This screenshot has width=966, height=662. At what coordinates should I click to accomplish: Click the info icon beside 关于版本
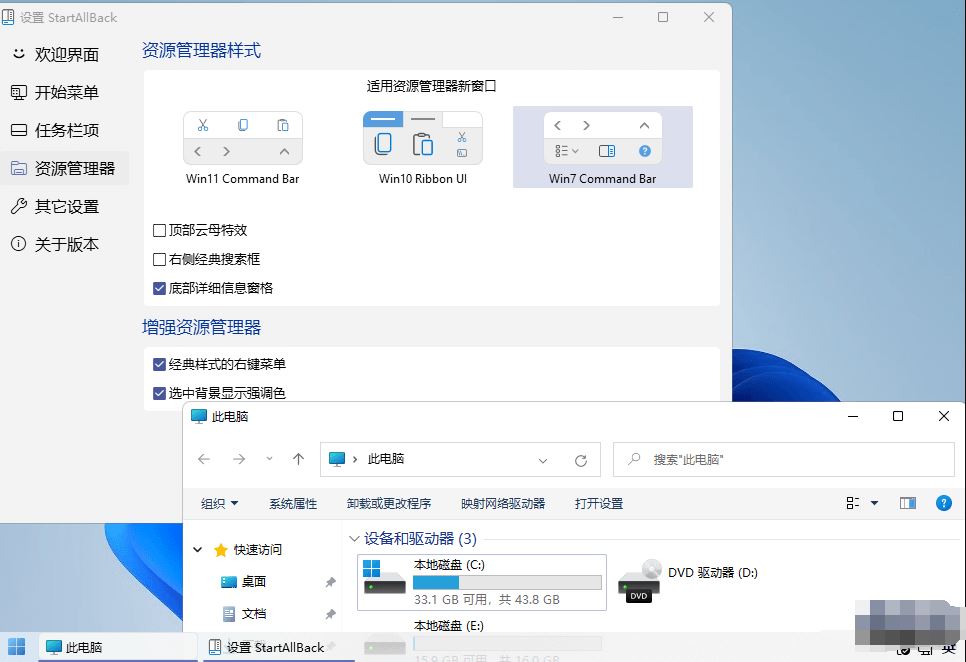[x=19, y=244]
